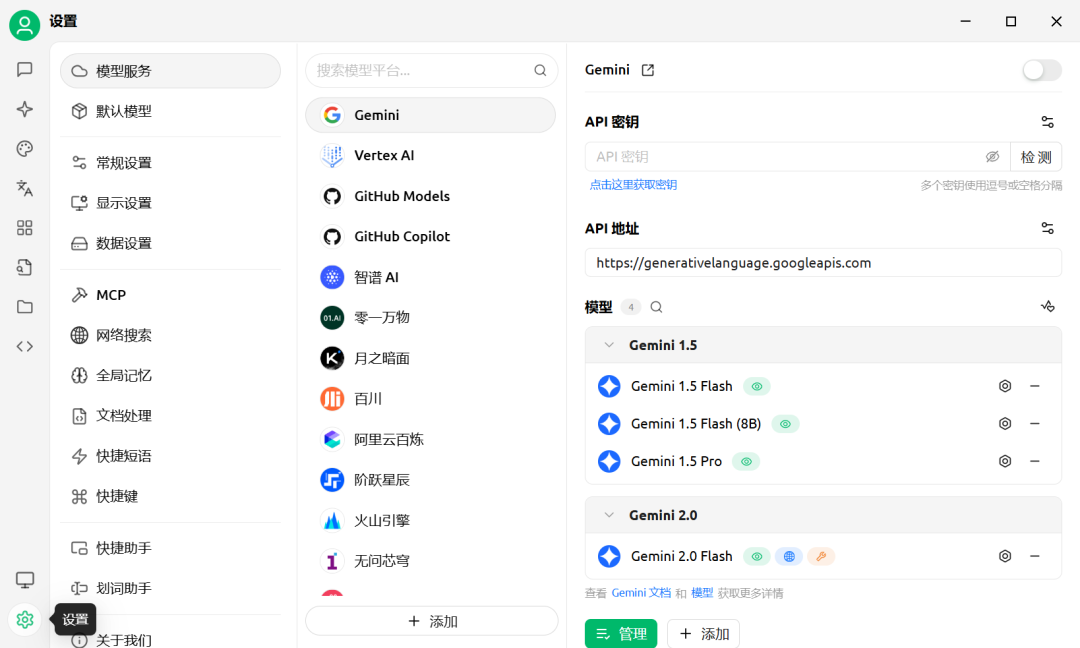Click the sparkle agents icon in sidebar
This screenshot has height=648, width=1080.
(25, 109)
